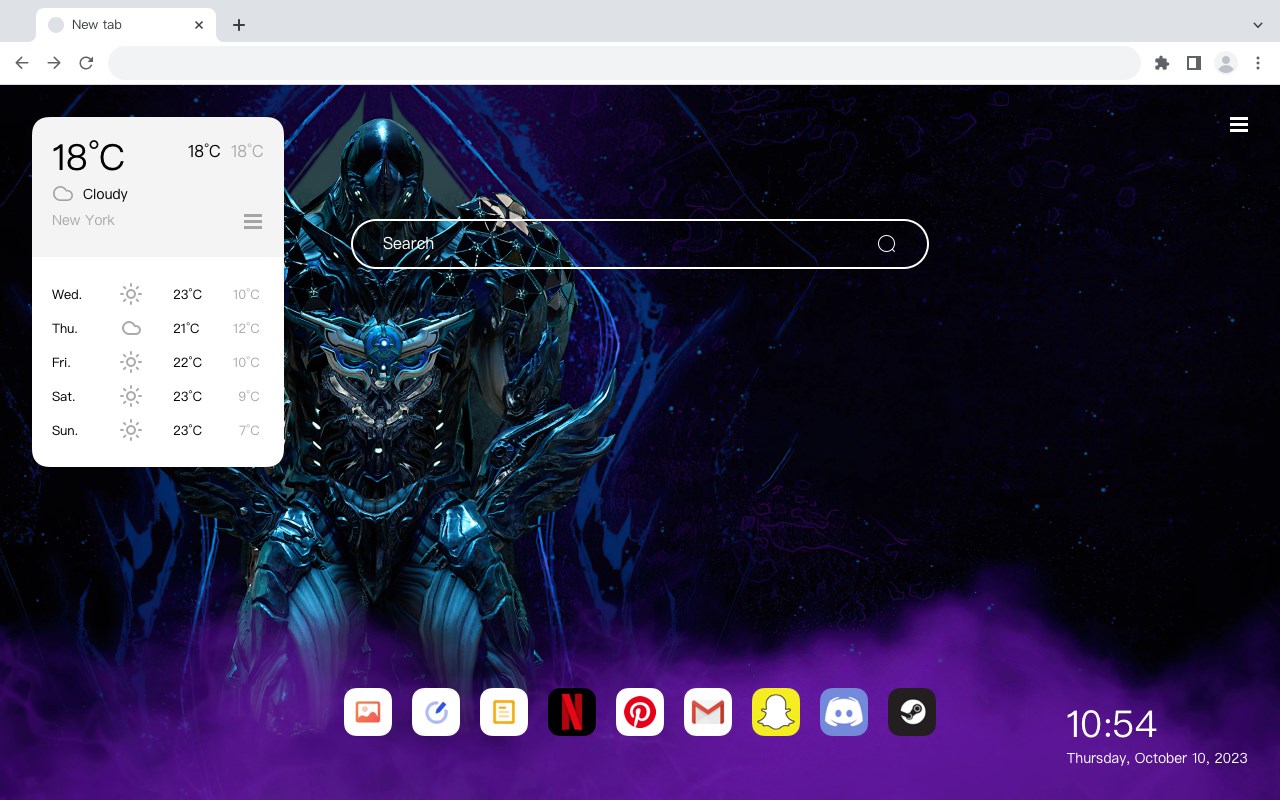Open the weather widget menu icon

coord(253,221)
